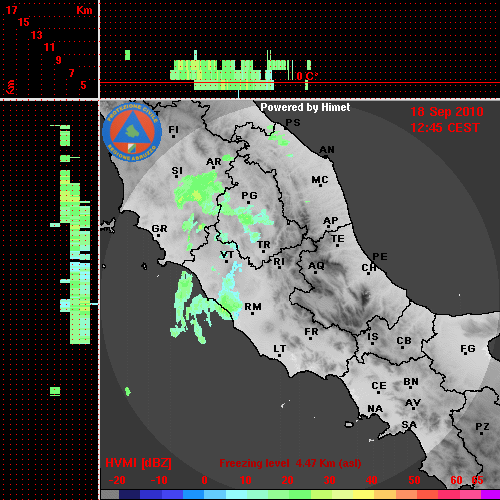Click the FI city marker
Viewport: 500px width, 500px height.
pos(173,136)
